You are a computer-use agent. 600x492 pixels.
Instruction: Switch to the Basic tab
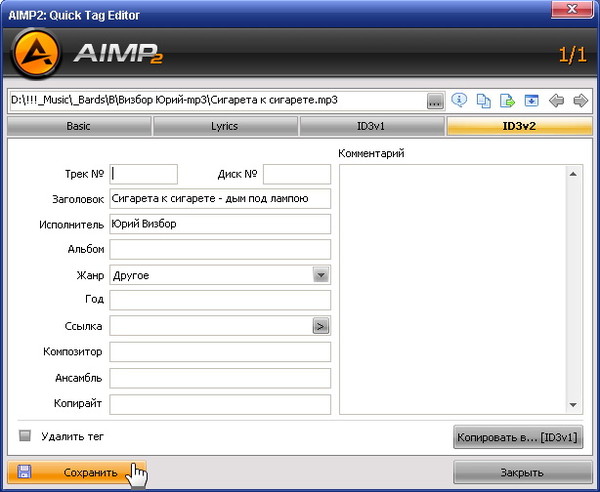pos(79,126)
